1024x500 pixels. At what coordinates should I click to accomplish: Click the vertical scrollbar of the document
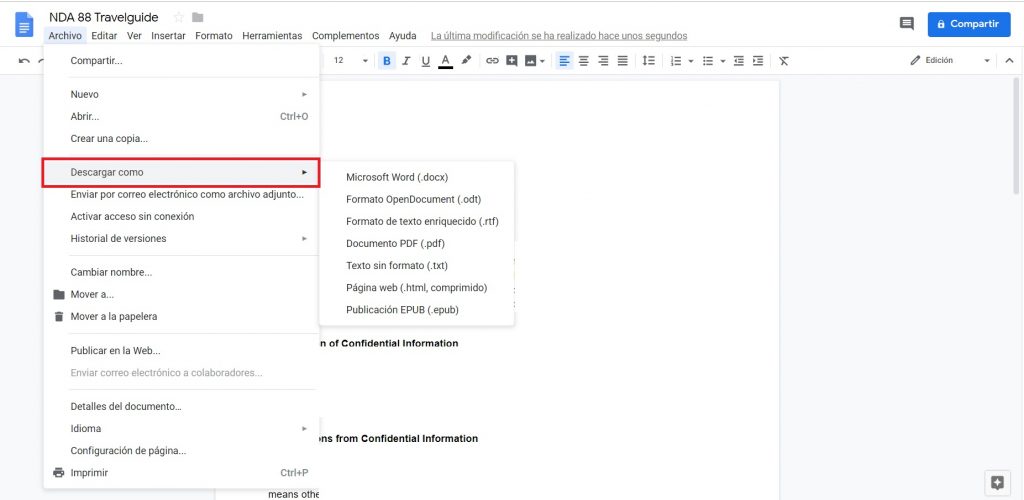pos(1016,136)
